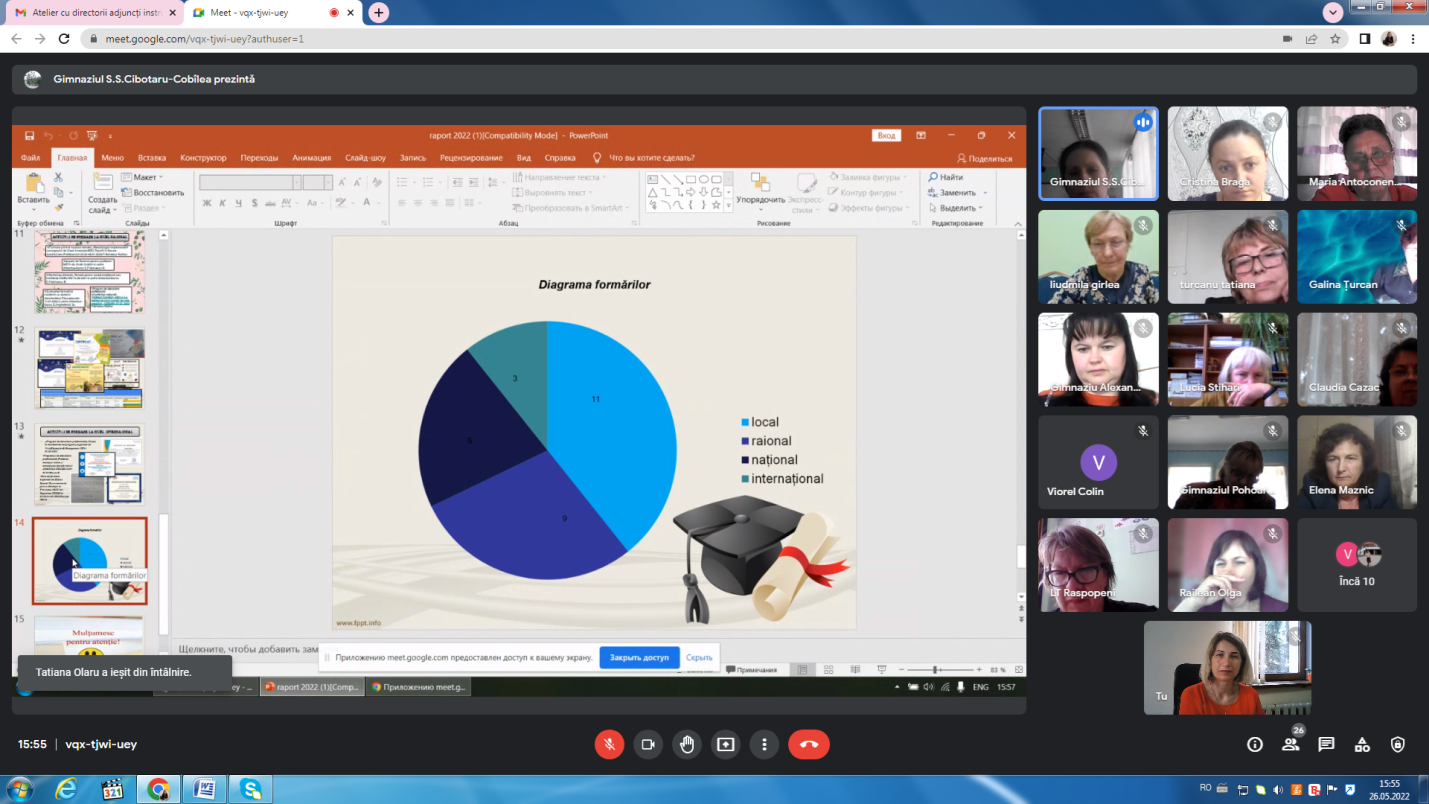Open host controls shield icon

coord(1398,744)
